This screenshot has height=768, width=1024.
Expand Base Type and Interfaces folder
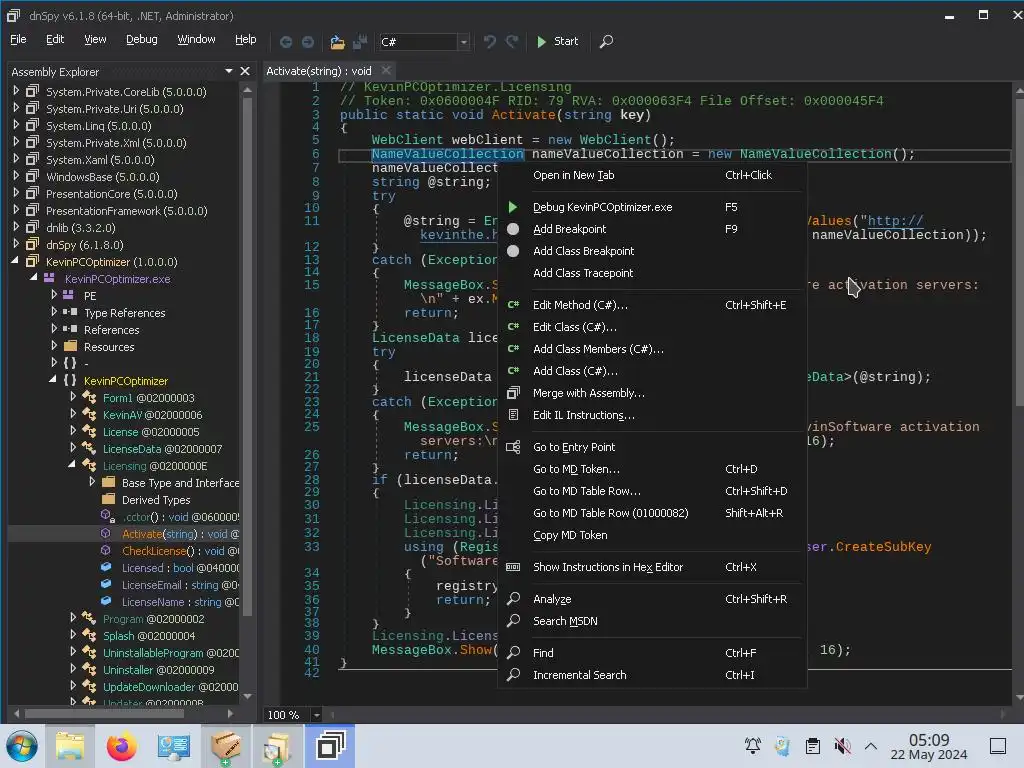tap(92, 481)
